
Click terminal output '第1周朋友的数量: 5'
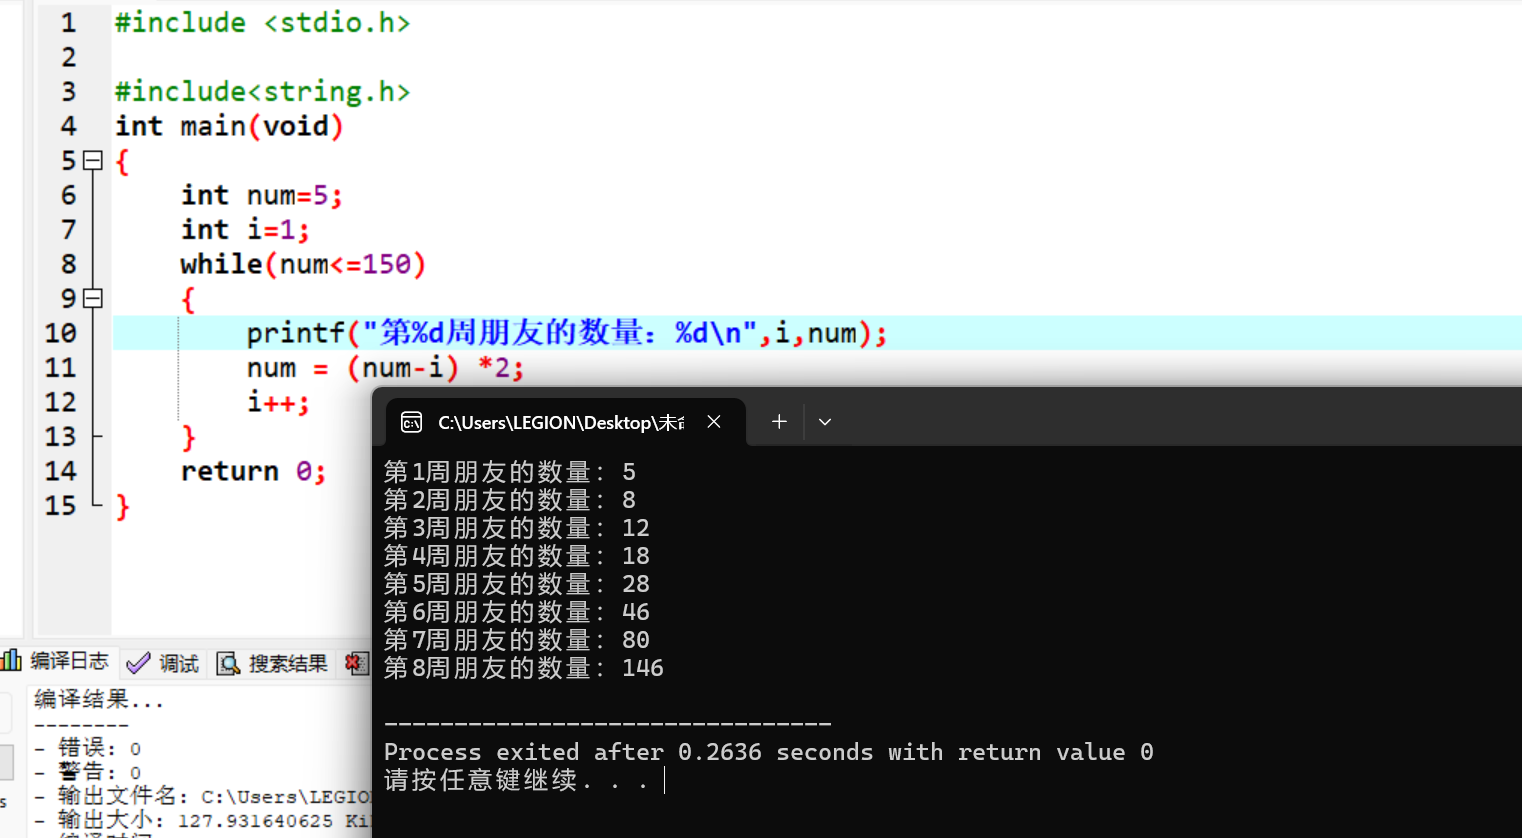tap(510, 472)
